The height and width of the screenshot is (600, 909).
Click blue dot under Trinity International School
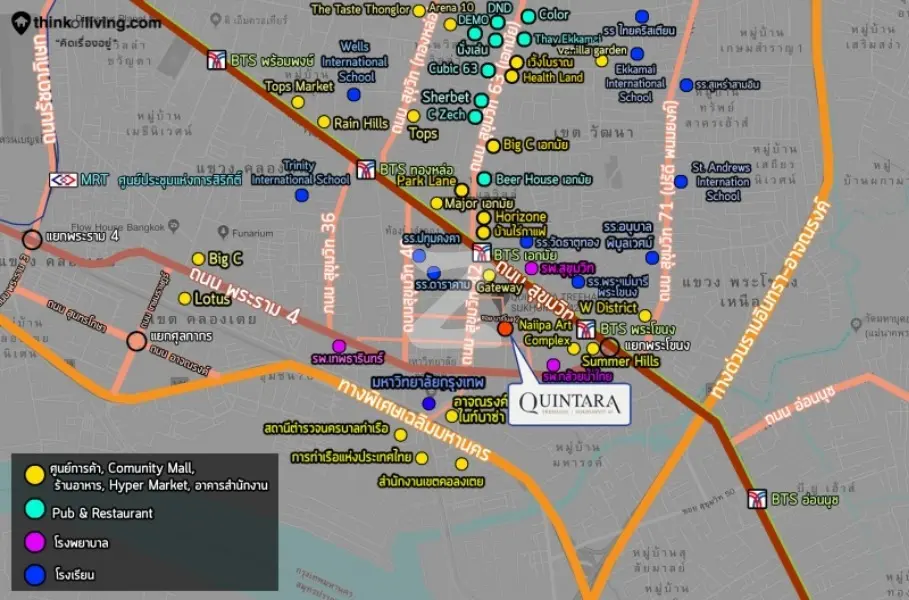(x=302, y=195)
